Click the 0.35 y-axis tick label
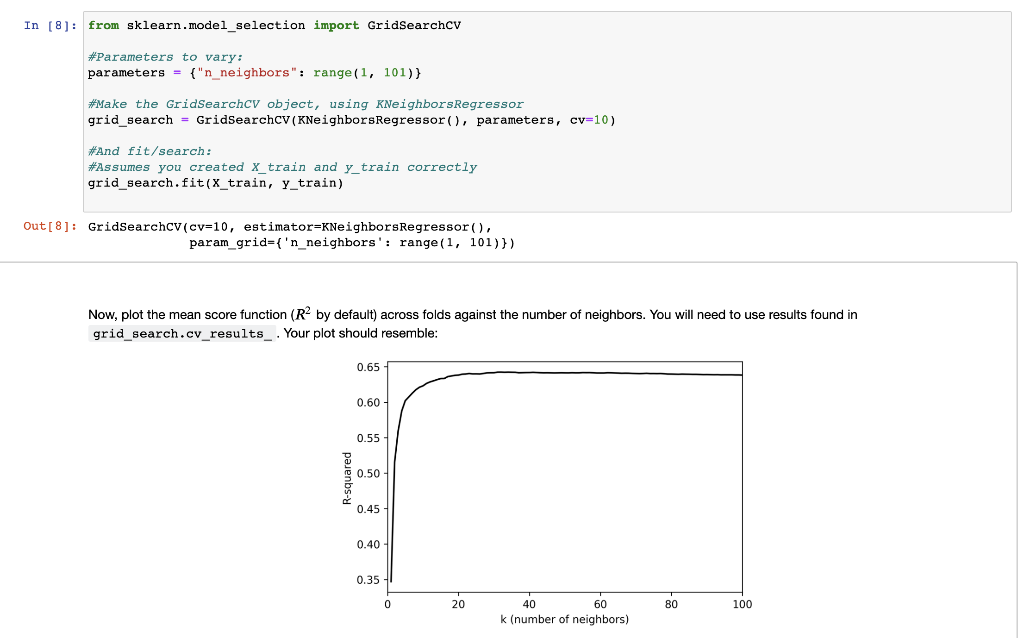 coord(368,580)
